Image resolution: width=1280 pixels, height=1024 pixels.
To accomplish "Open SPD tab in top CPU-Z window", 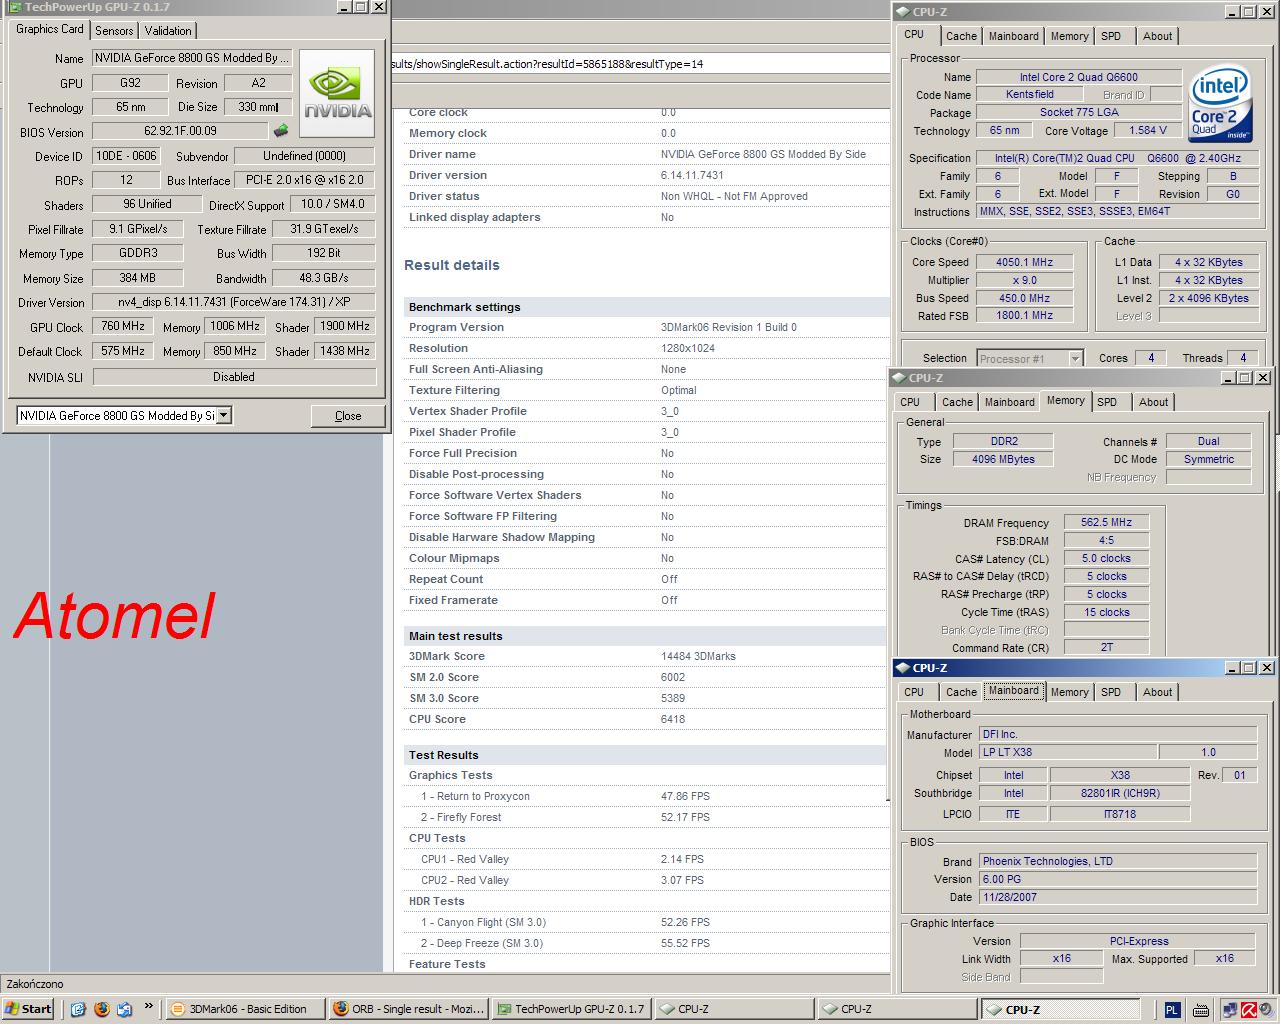I will (x=1111, y=36).
